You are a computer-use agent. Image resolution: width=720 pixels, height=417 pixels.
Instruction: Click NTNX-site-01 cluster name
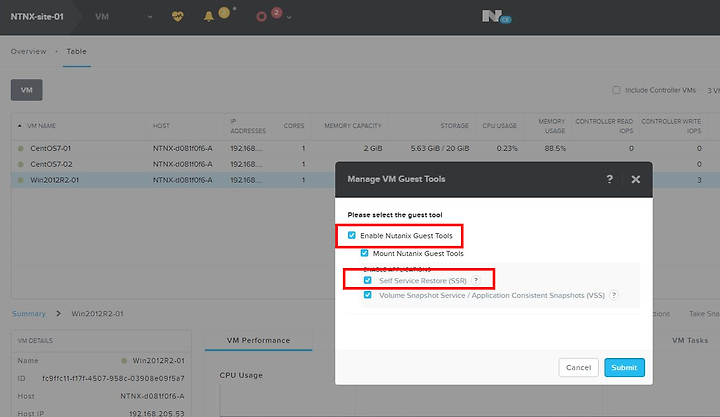click(37, 17)
